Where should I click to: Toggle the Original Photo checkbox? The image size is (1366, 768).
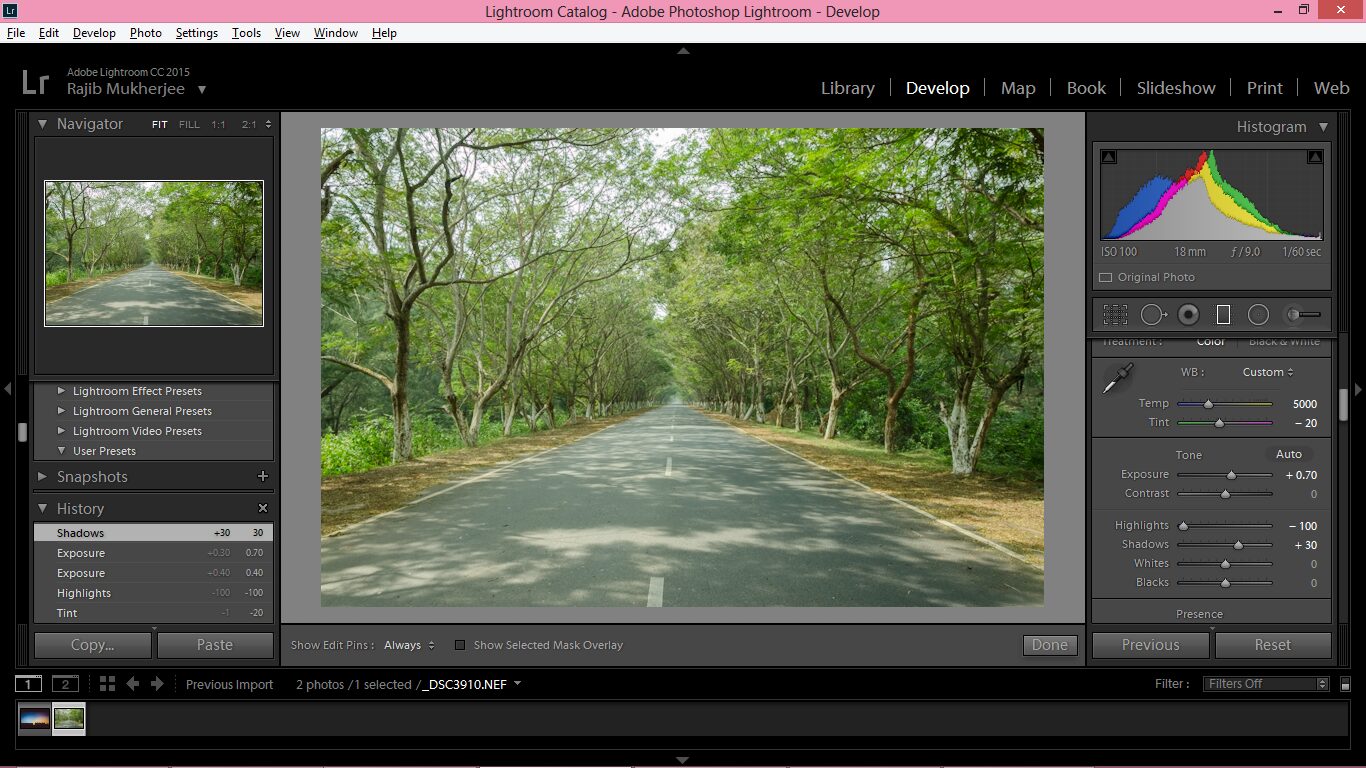pyautogui.click(x=1106, y=278)
